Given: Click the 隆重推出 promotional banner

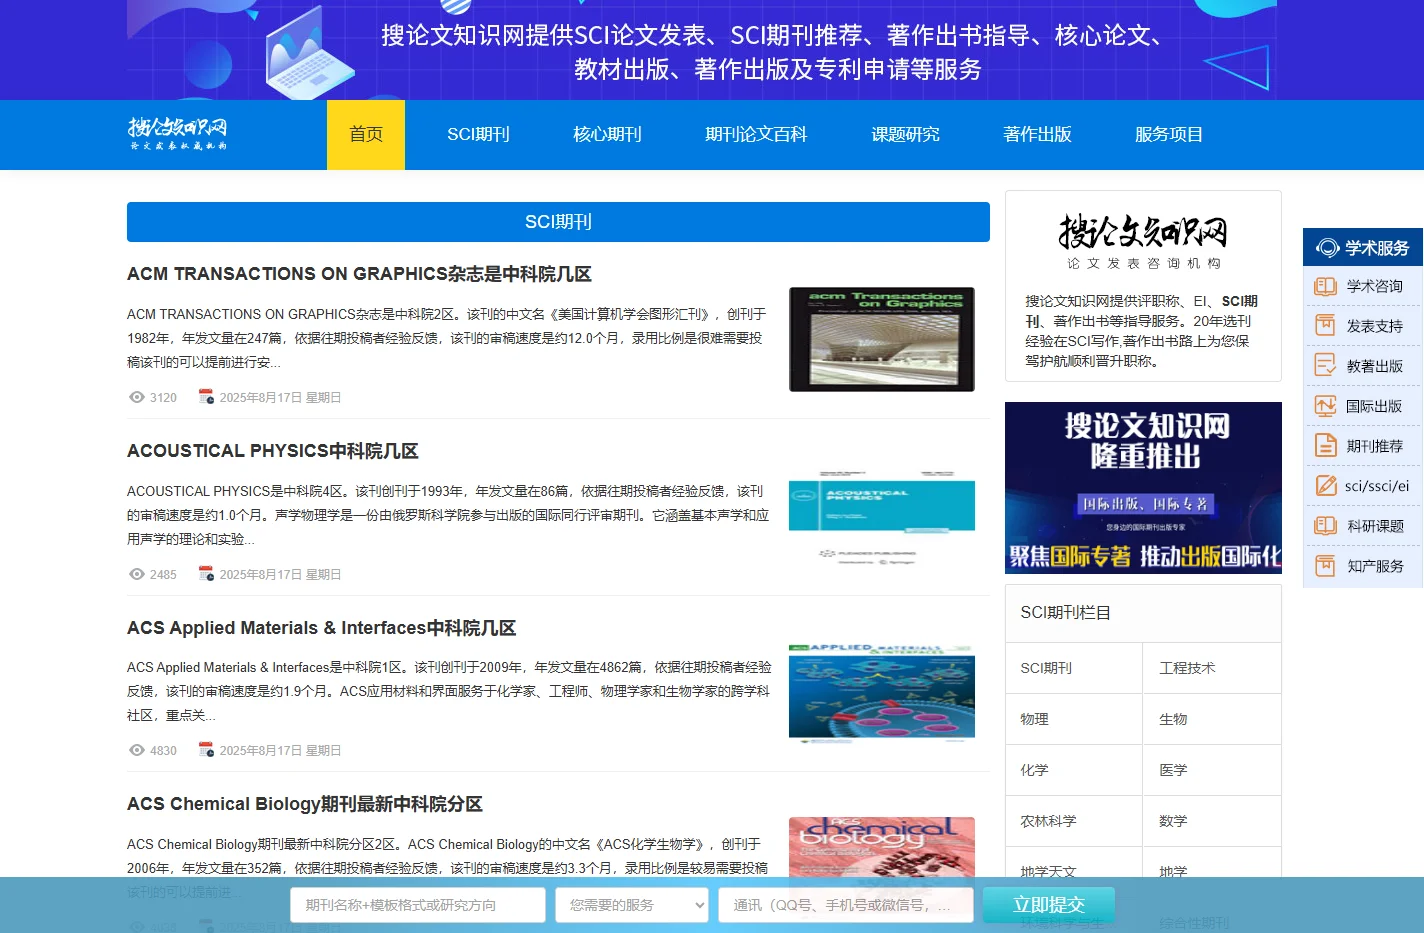Looking at the screenshot, I should pos(1143,488).
